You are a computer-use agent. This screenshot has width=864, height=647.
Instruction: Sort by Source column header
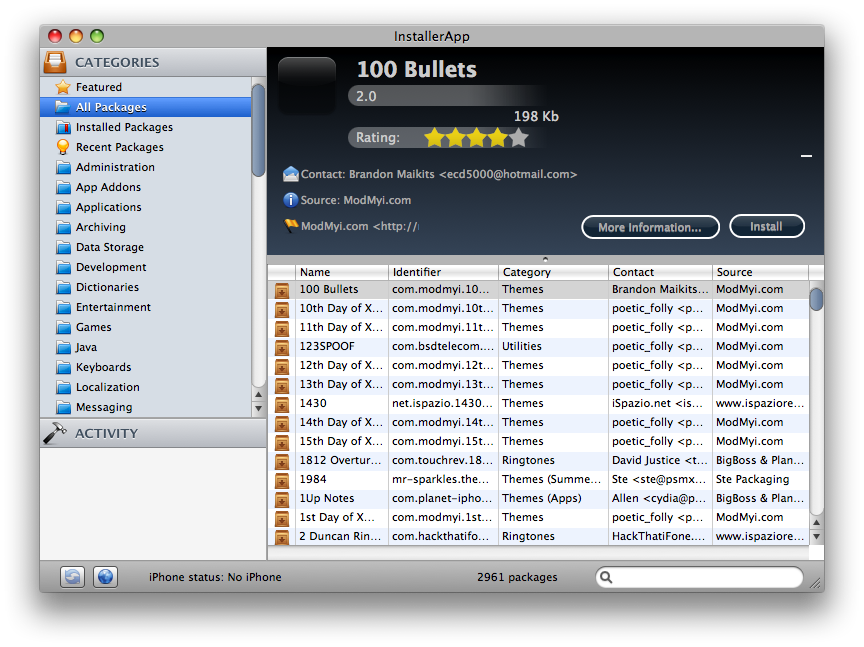click(760, 272)
